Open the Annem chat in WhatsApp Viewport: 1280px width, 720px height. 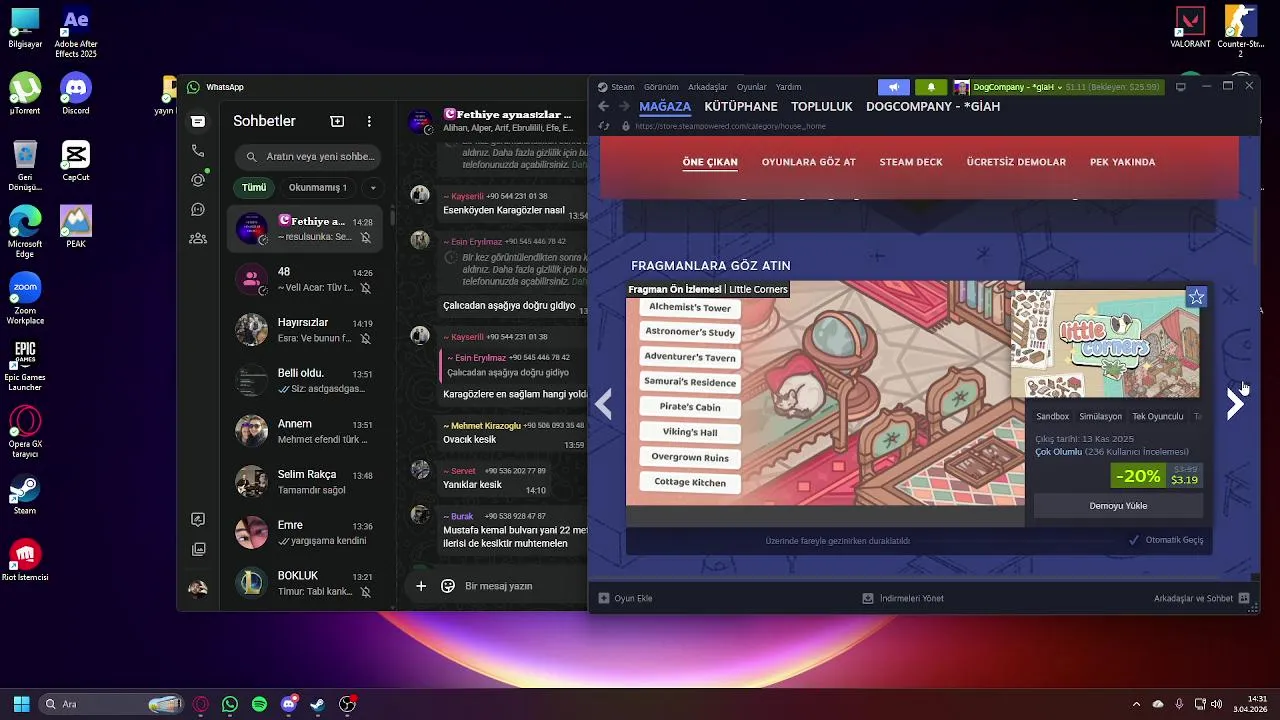[307, 431]
